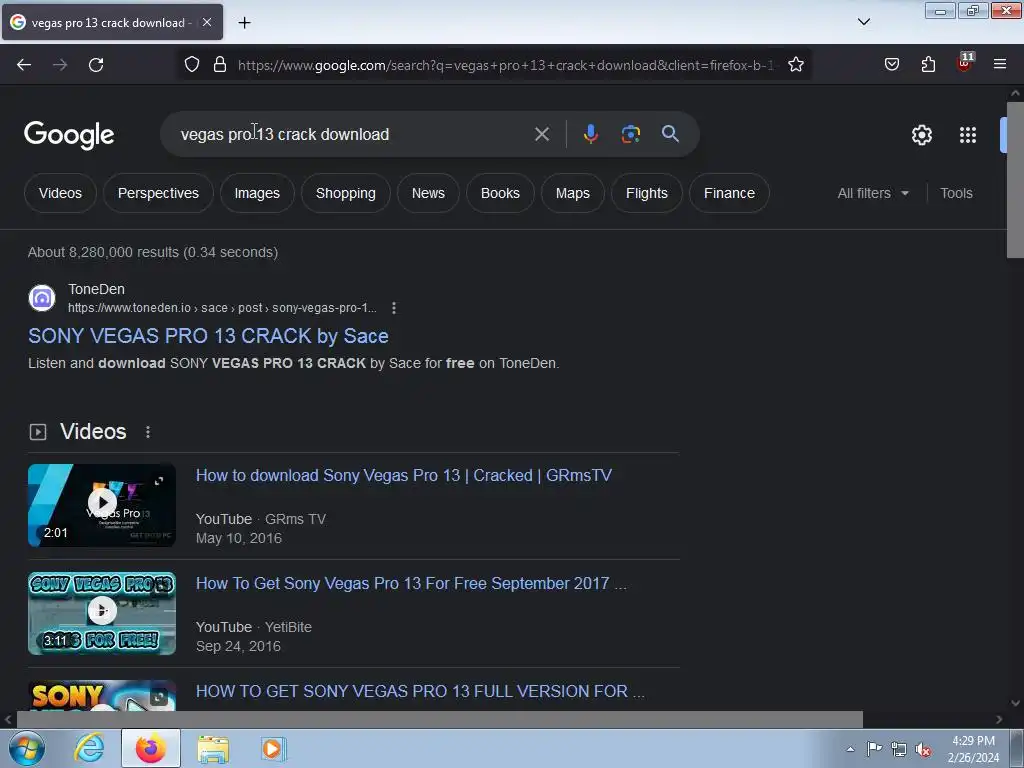Open the Windows Start menu
Image resolution: width=1024 pixels, height=768 pixels.
pos(26,748)
